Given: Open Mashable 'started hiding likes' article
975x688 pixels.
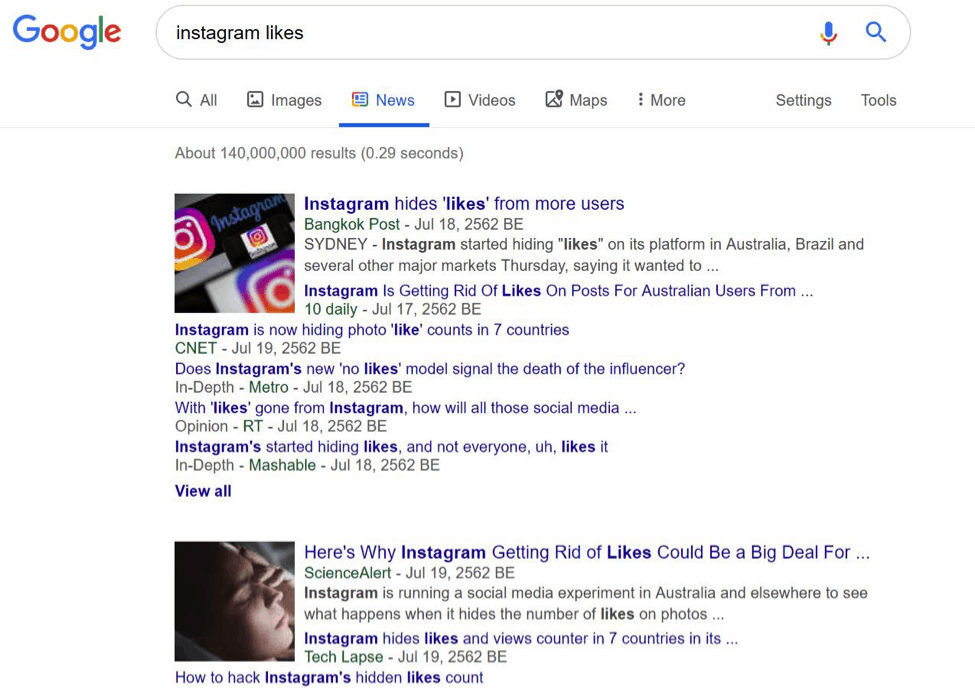Looking at the screenshot, I should coord(391,447).
